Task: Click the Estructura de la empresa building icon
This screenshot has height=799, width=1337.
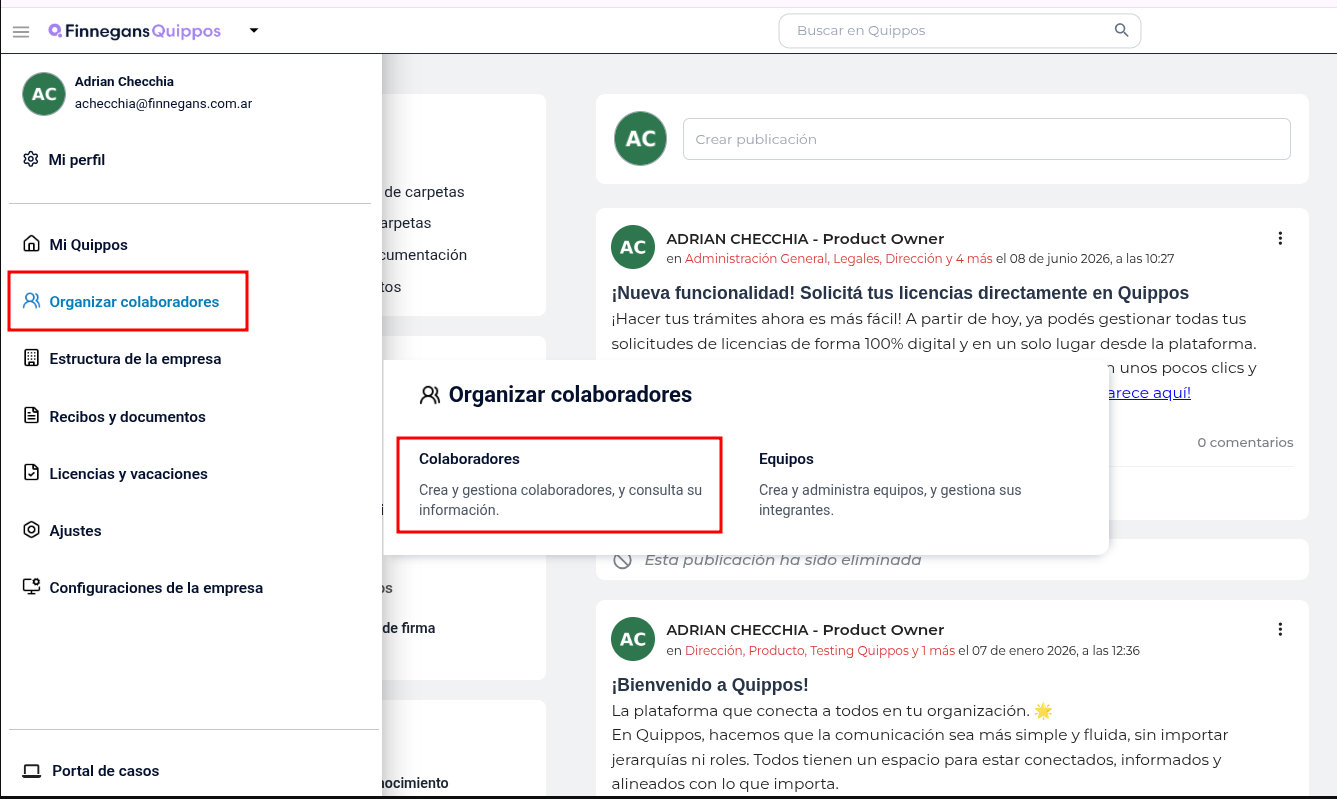Action: (x=31, y=358)
